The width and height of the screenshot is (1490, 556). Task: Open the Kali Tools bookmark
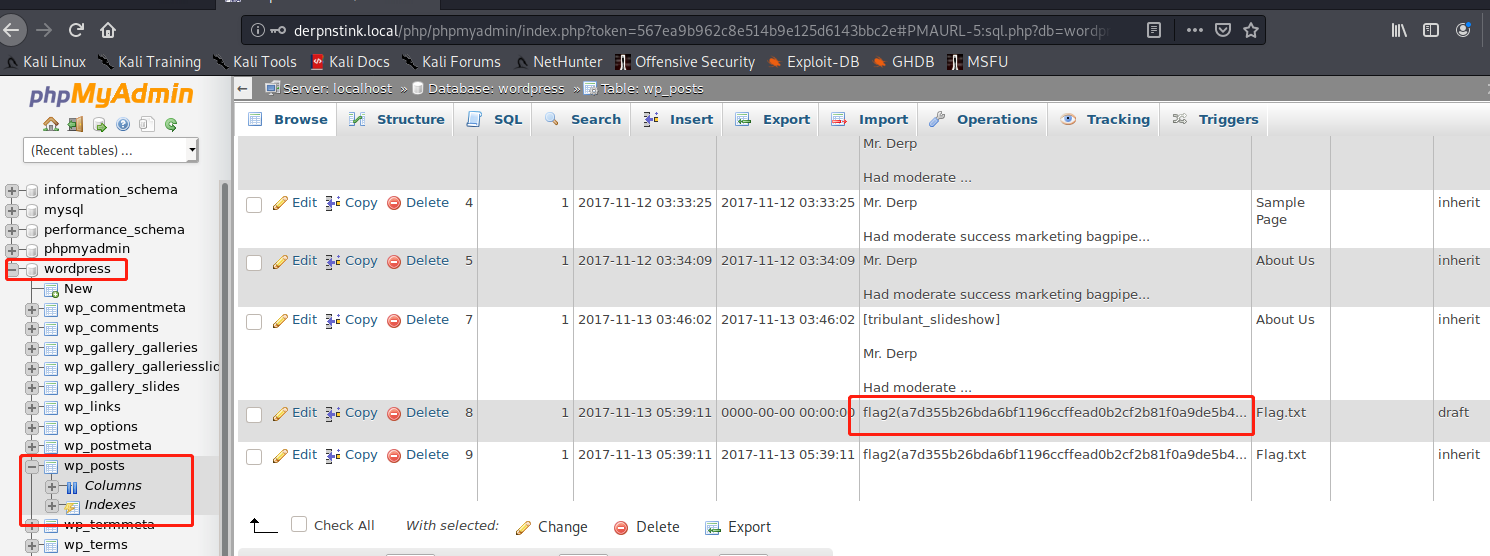[254, 61]
